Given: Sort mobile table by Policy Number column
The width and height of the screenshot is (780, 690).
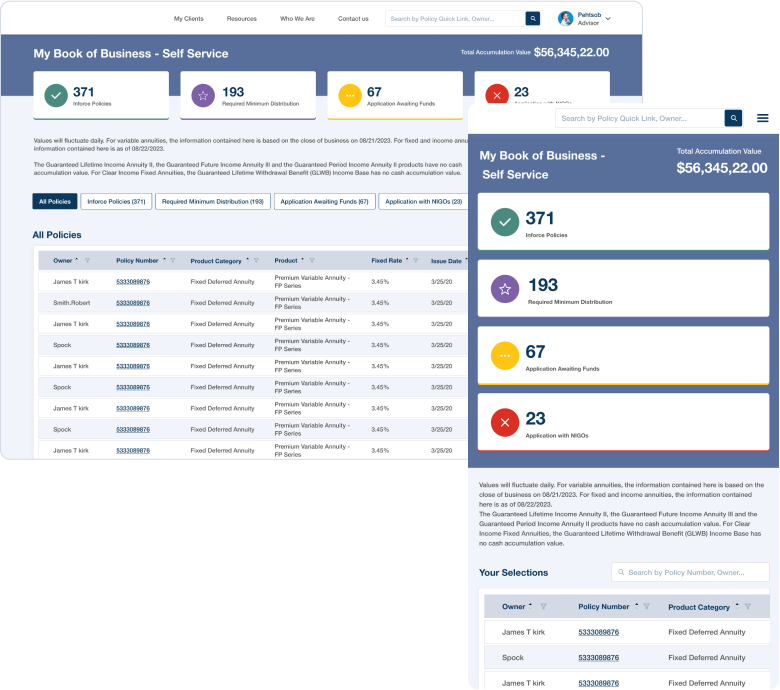Looking at the screenshot, I should pos(636,605).
